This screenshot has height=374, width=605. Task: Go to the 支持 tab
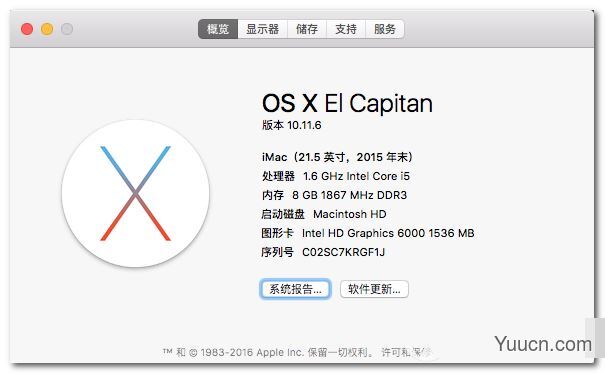[346, 29]
